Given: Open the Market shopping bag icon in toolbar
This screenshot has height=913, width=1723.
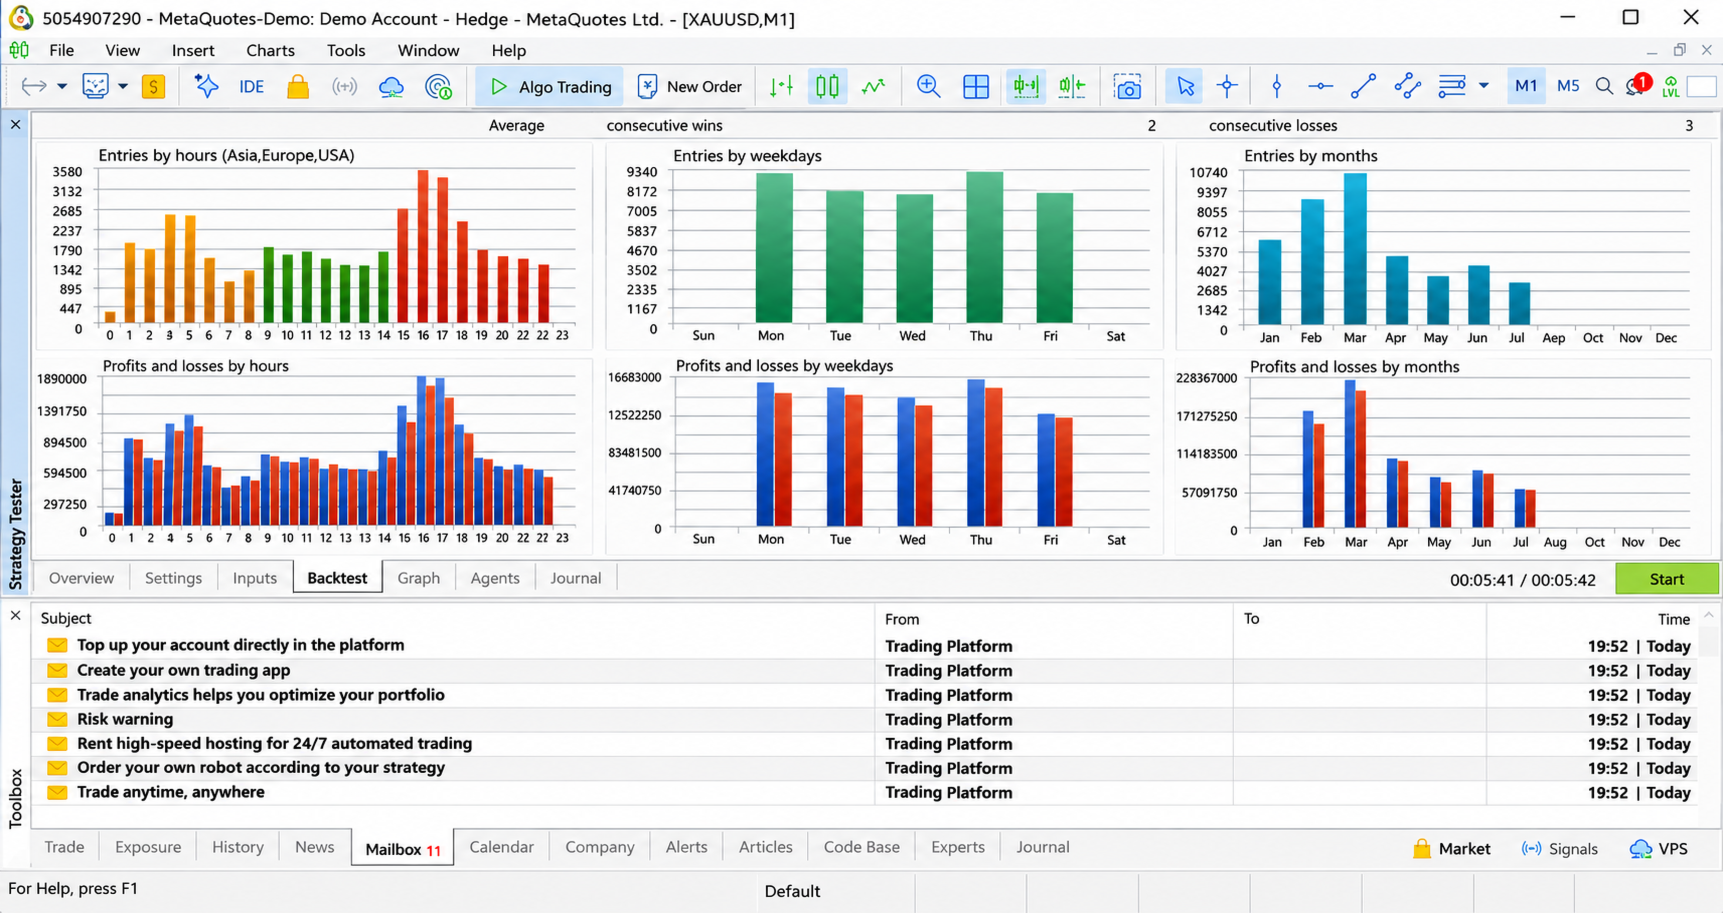Looking at the screenshot, I should (x=298, y=87).
